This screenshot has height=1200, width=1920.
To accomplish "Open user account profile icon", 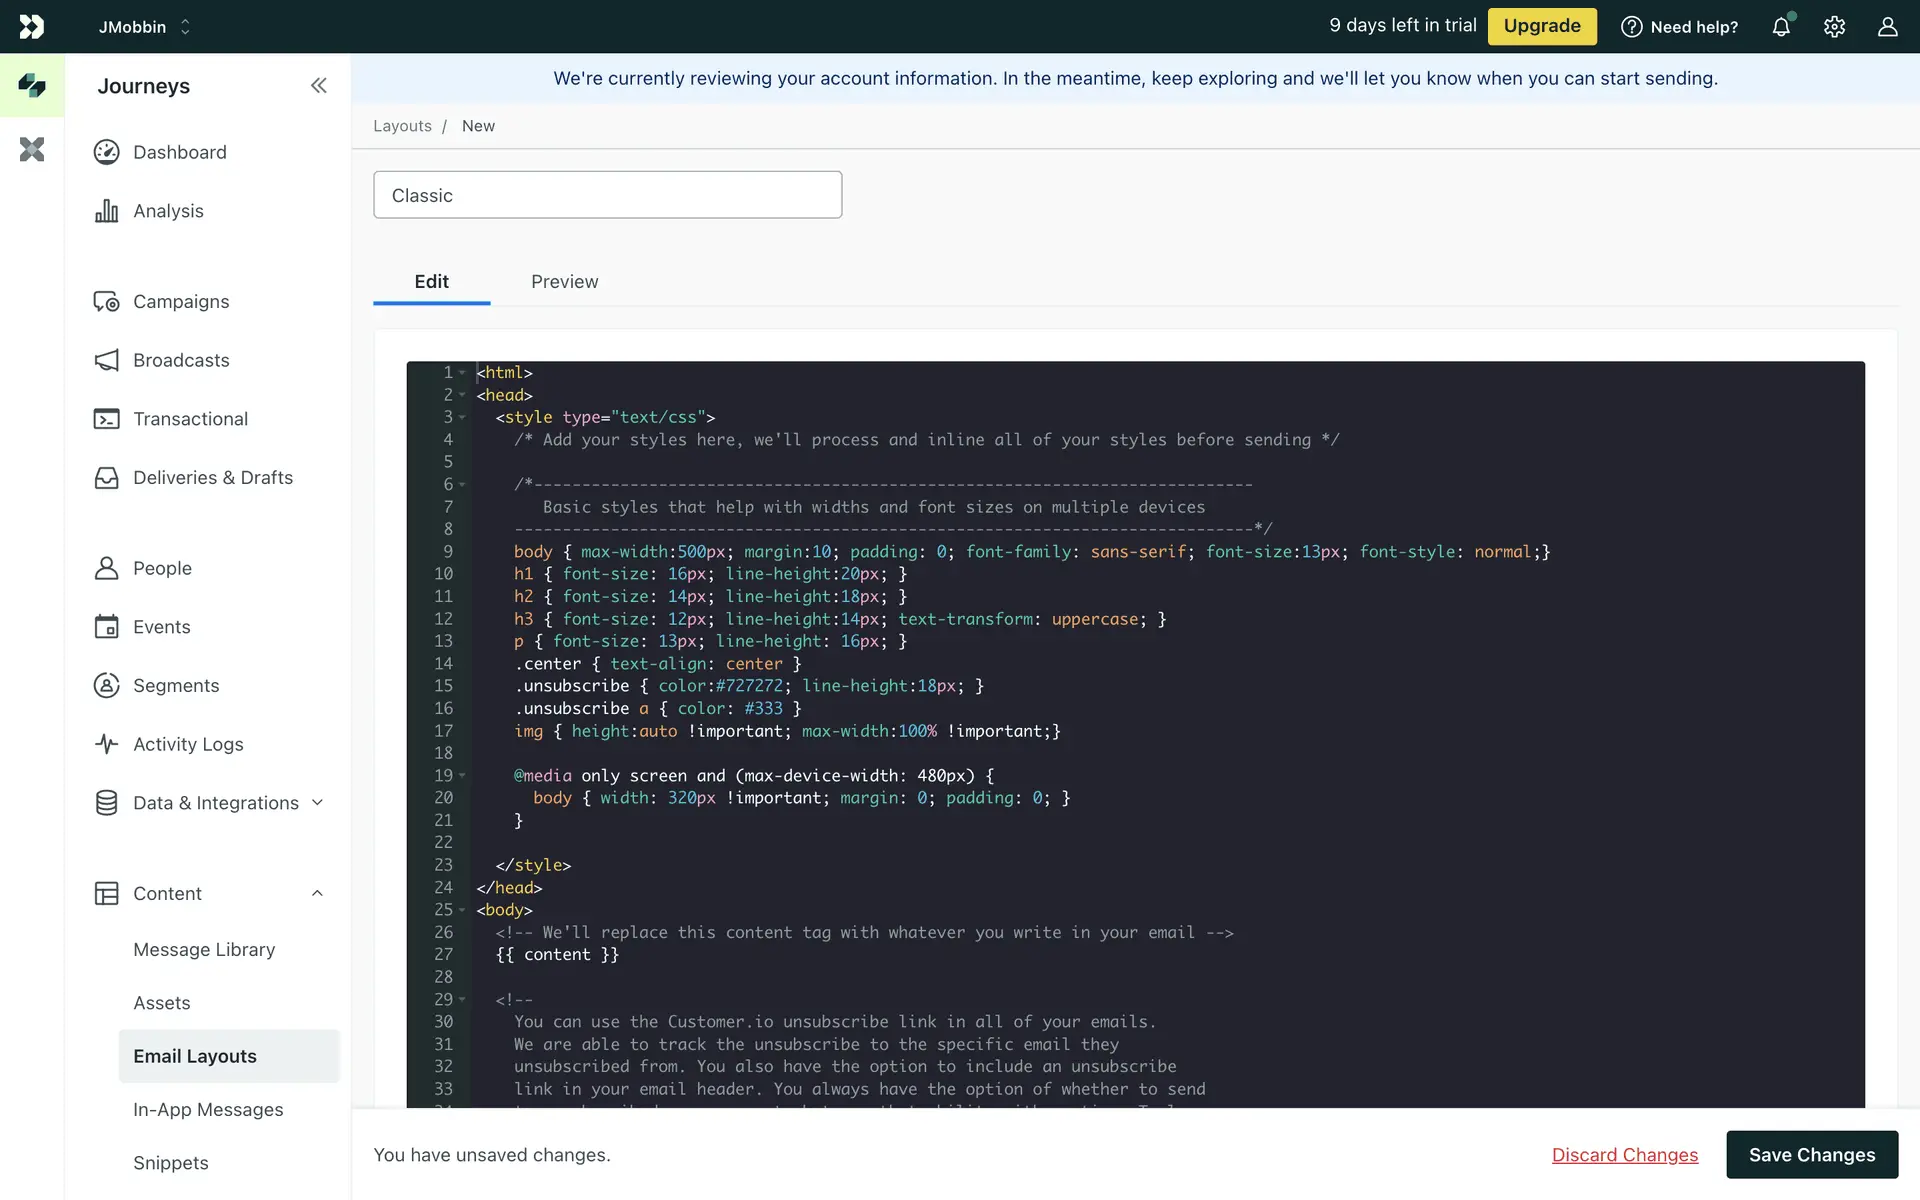I will pyautogui.click(x=1887, y=27).
